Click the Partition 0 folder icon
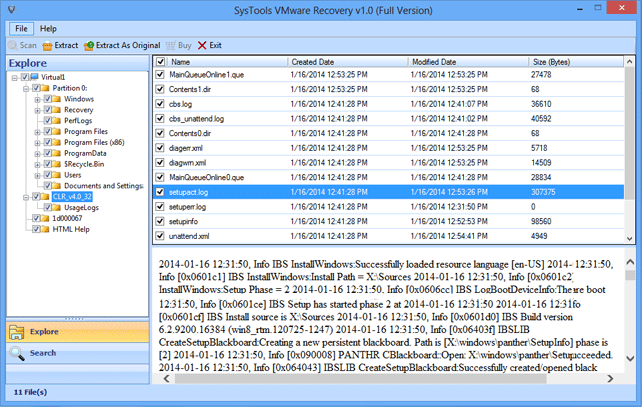 45,88
